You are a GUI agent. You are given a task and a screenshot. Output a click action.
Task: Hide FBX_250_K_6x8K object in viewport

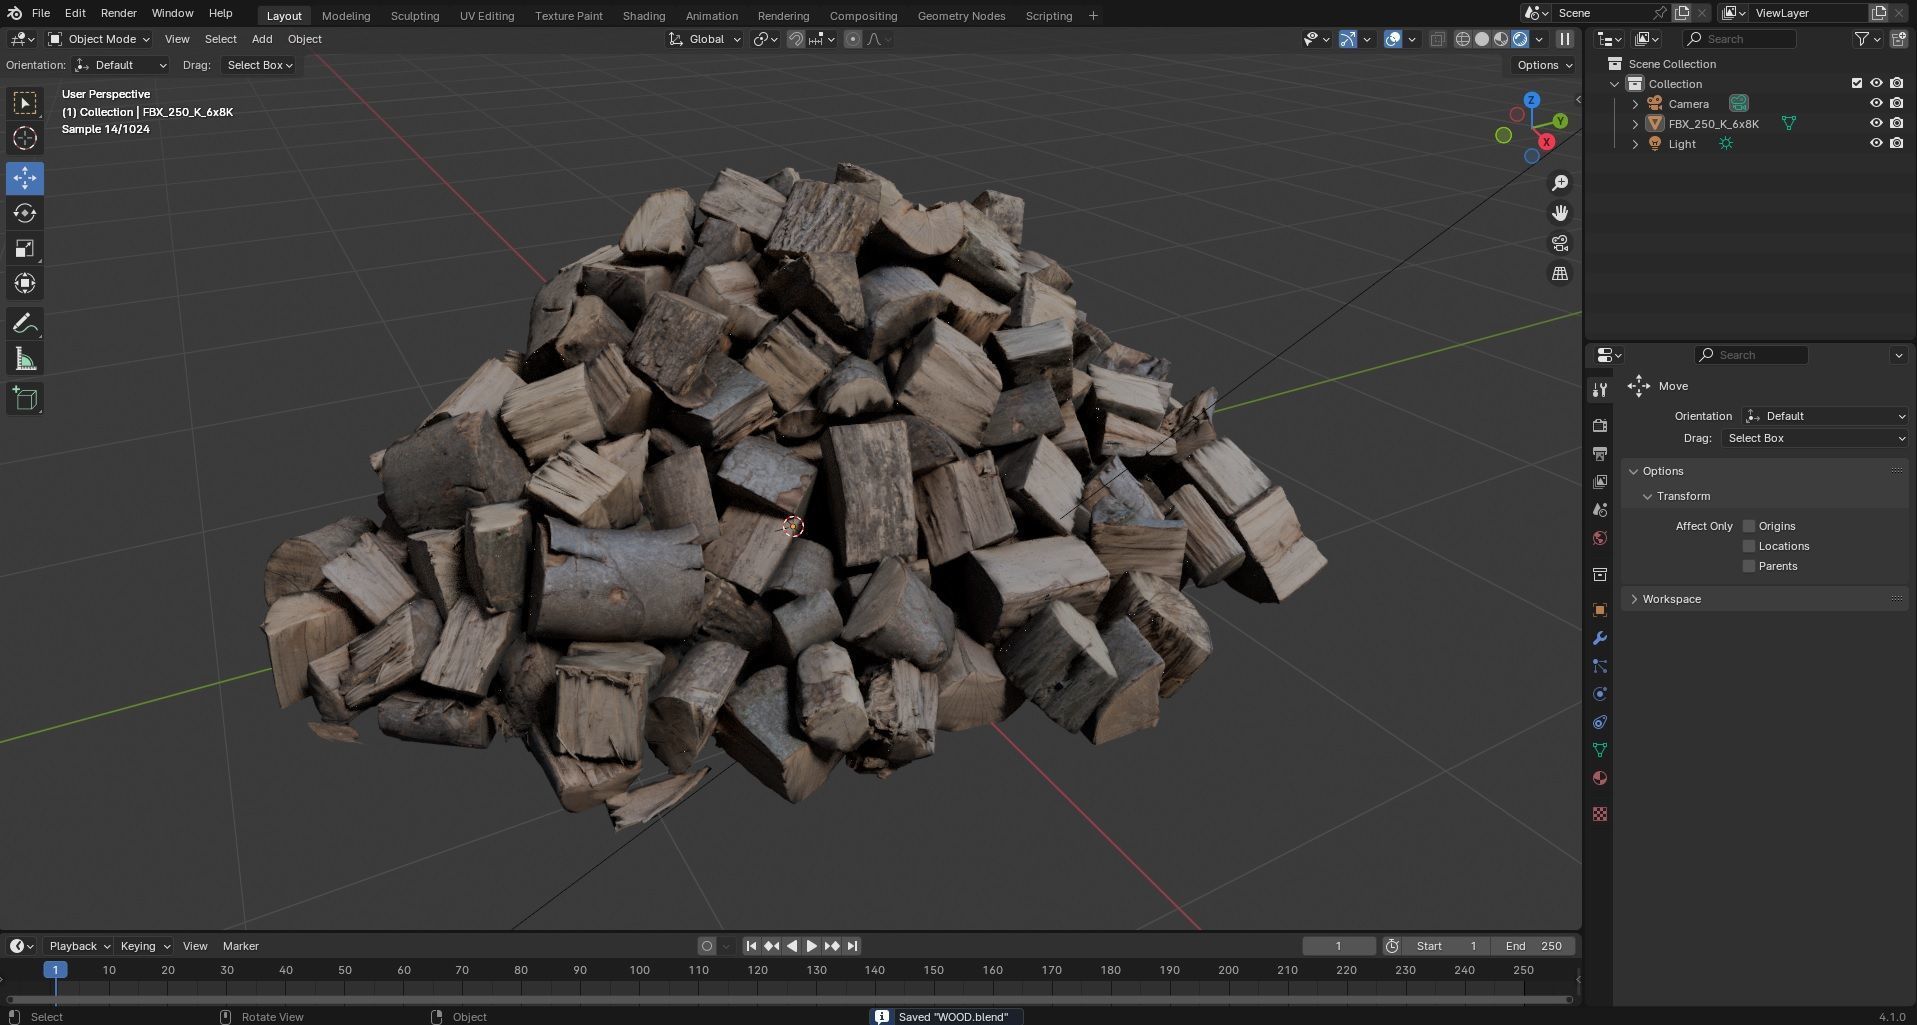(1876, 123)
